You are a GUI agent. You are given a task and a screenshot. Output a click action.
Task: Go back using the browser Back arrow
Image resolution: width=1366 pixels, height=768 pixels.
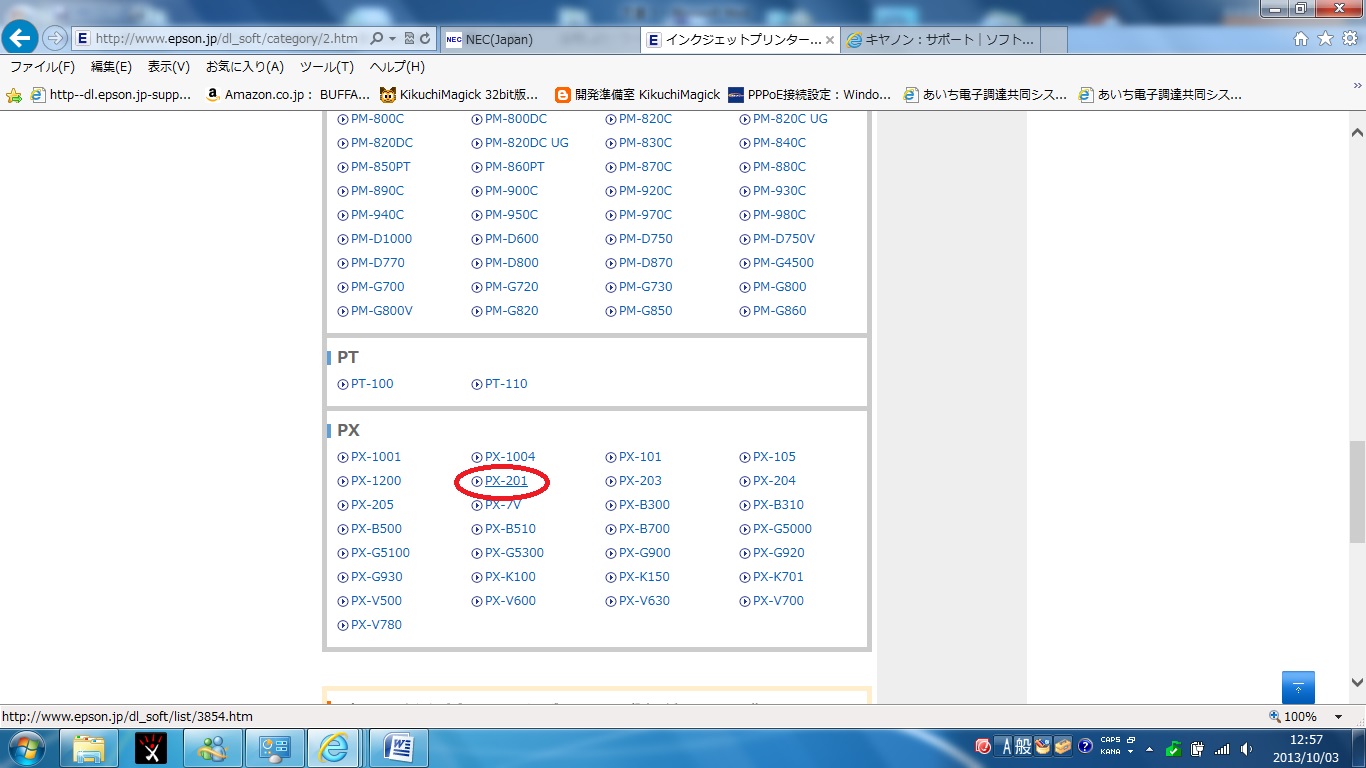click(x=21, y=38)
